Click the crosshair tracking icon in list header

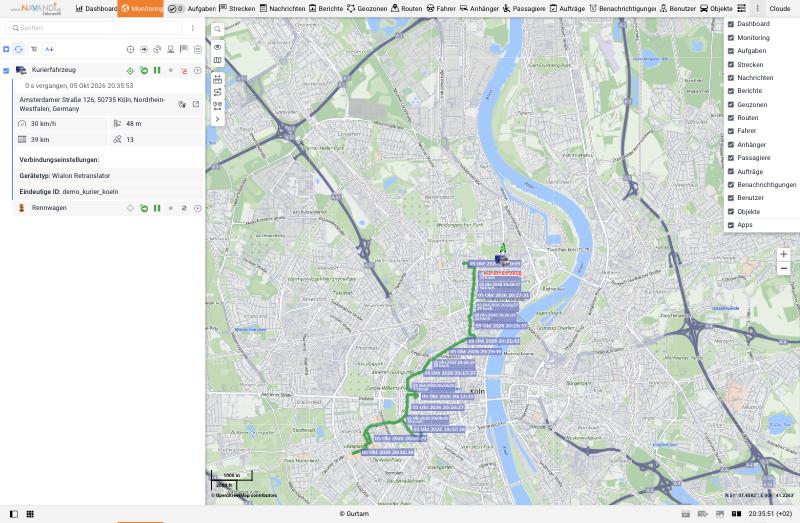pyautogui.click(x=130, y=49)
